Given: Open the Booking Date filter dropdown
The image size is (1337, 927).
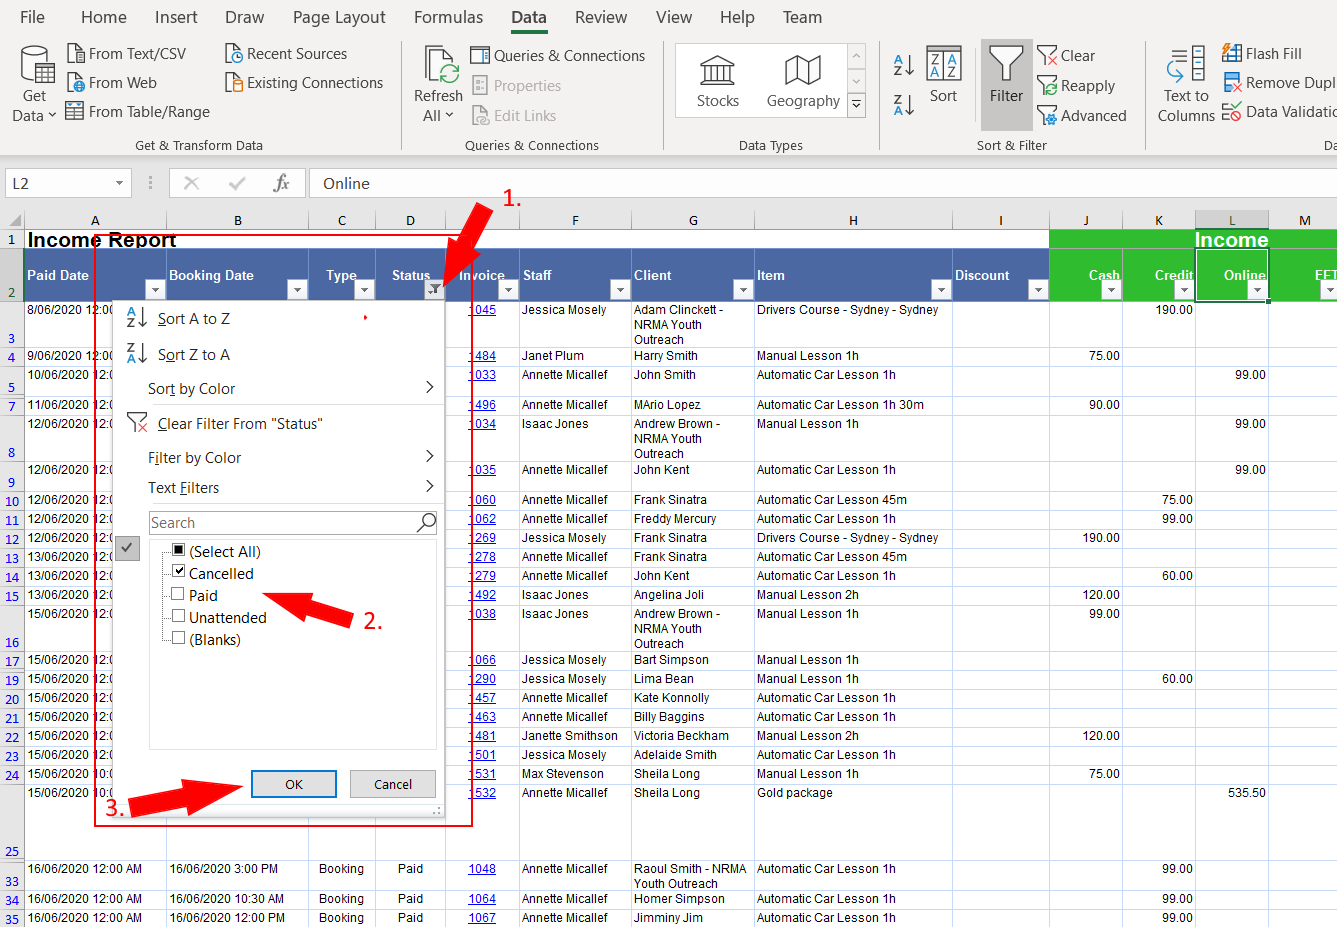Looking at the screenshot, I should 297,290.
